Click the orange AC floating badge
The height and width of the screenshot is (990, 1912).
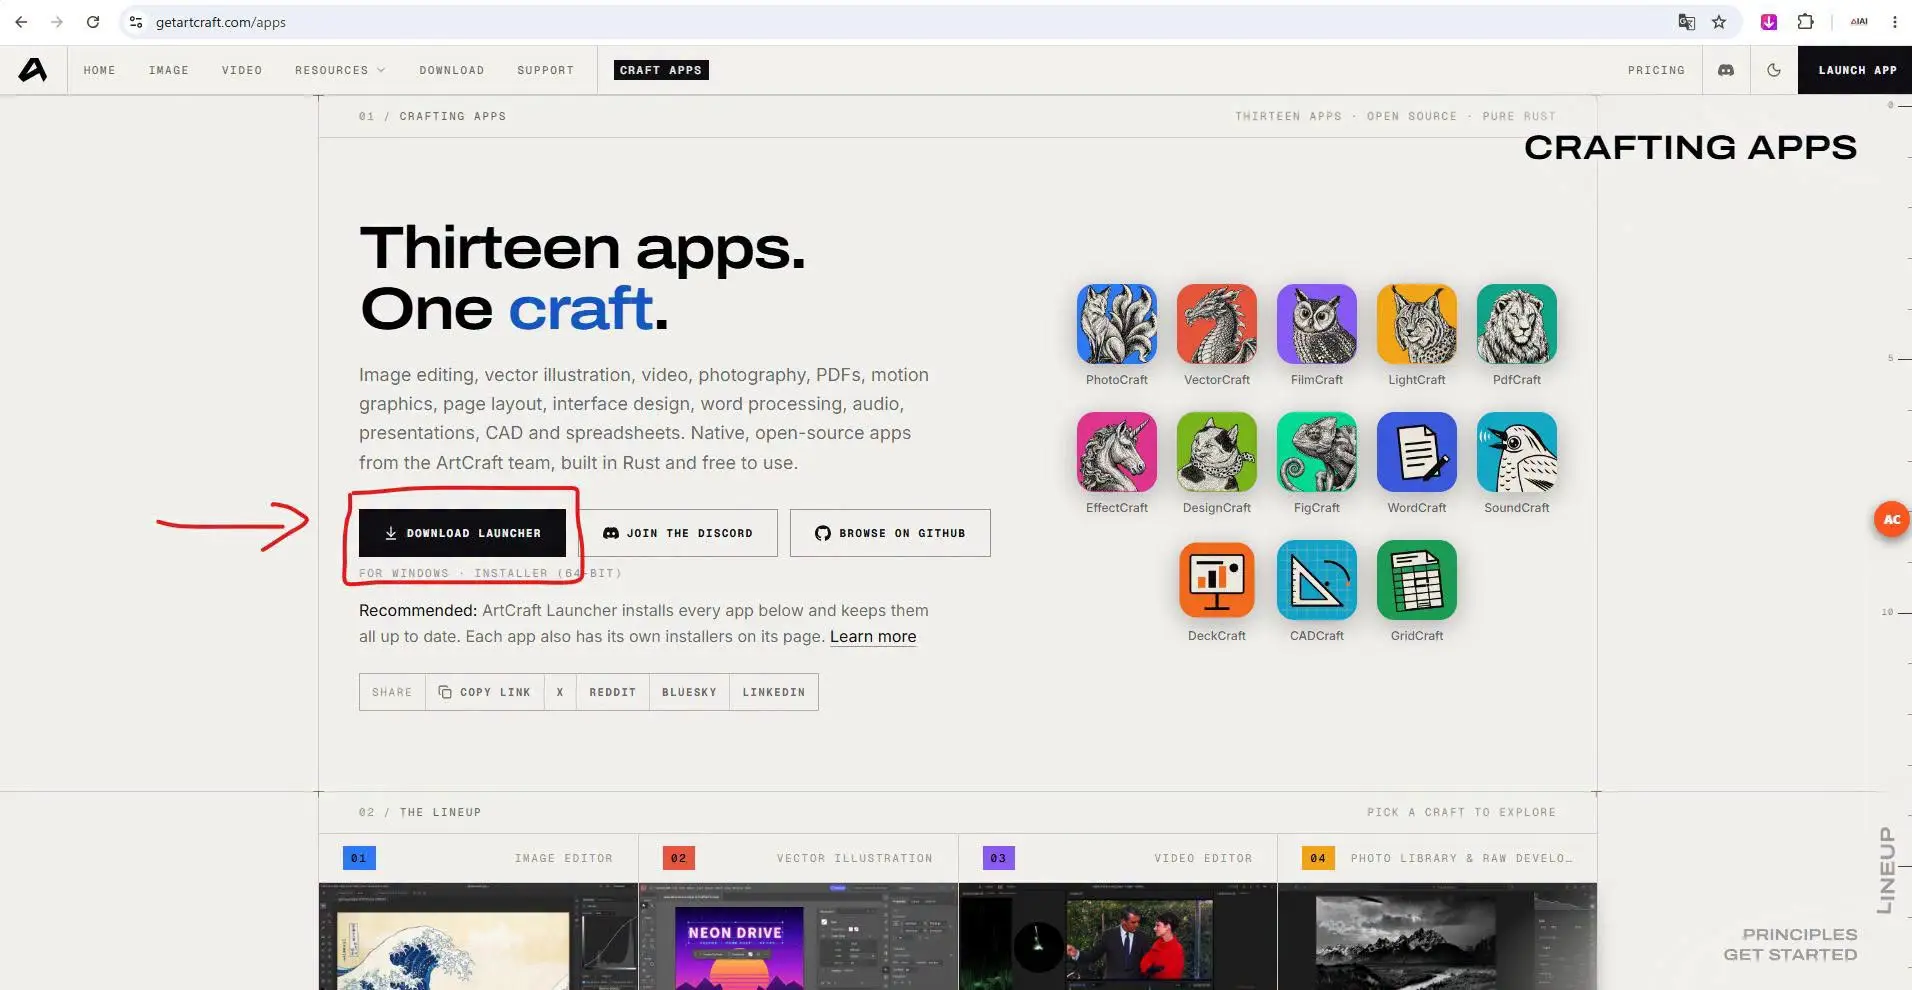(x=1891, y=519)
